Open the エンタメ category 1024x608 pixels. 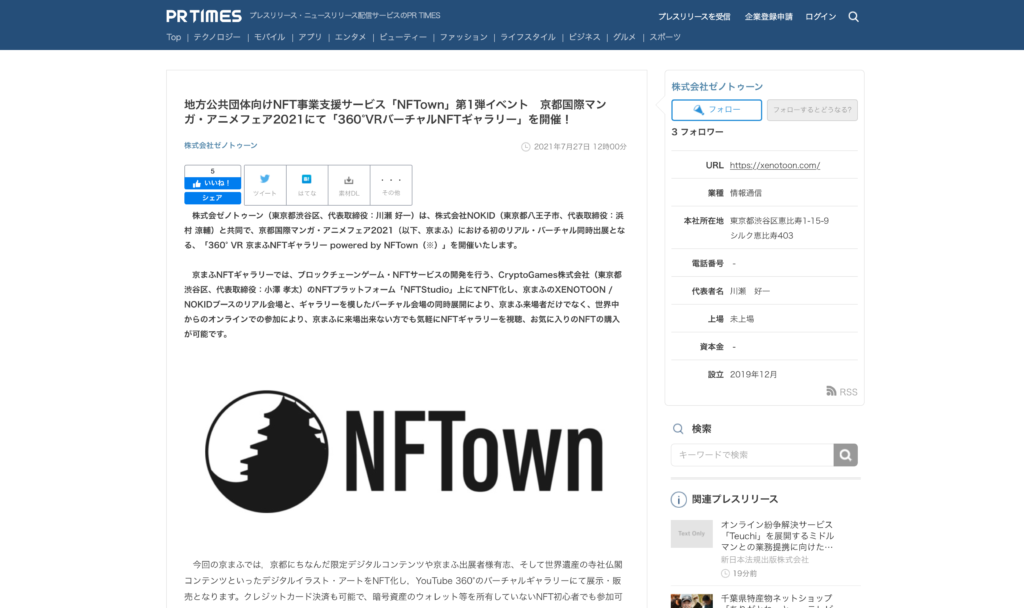(x=350, y=37)
